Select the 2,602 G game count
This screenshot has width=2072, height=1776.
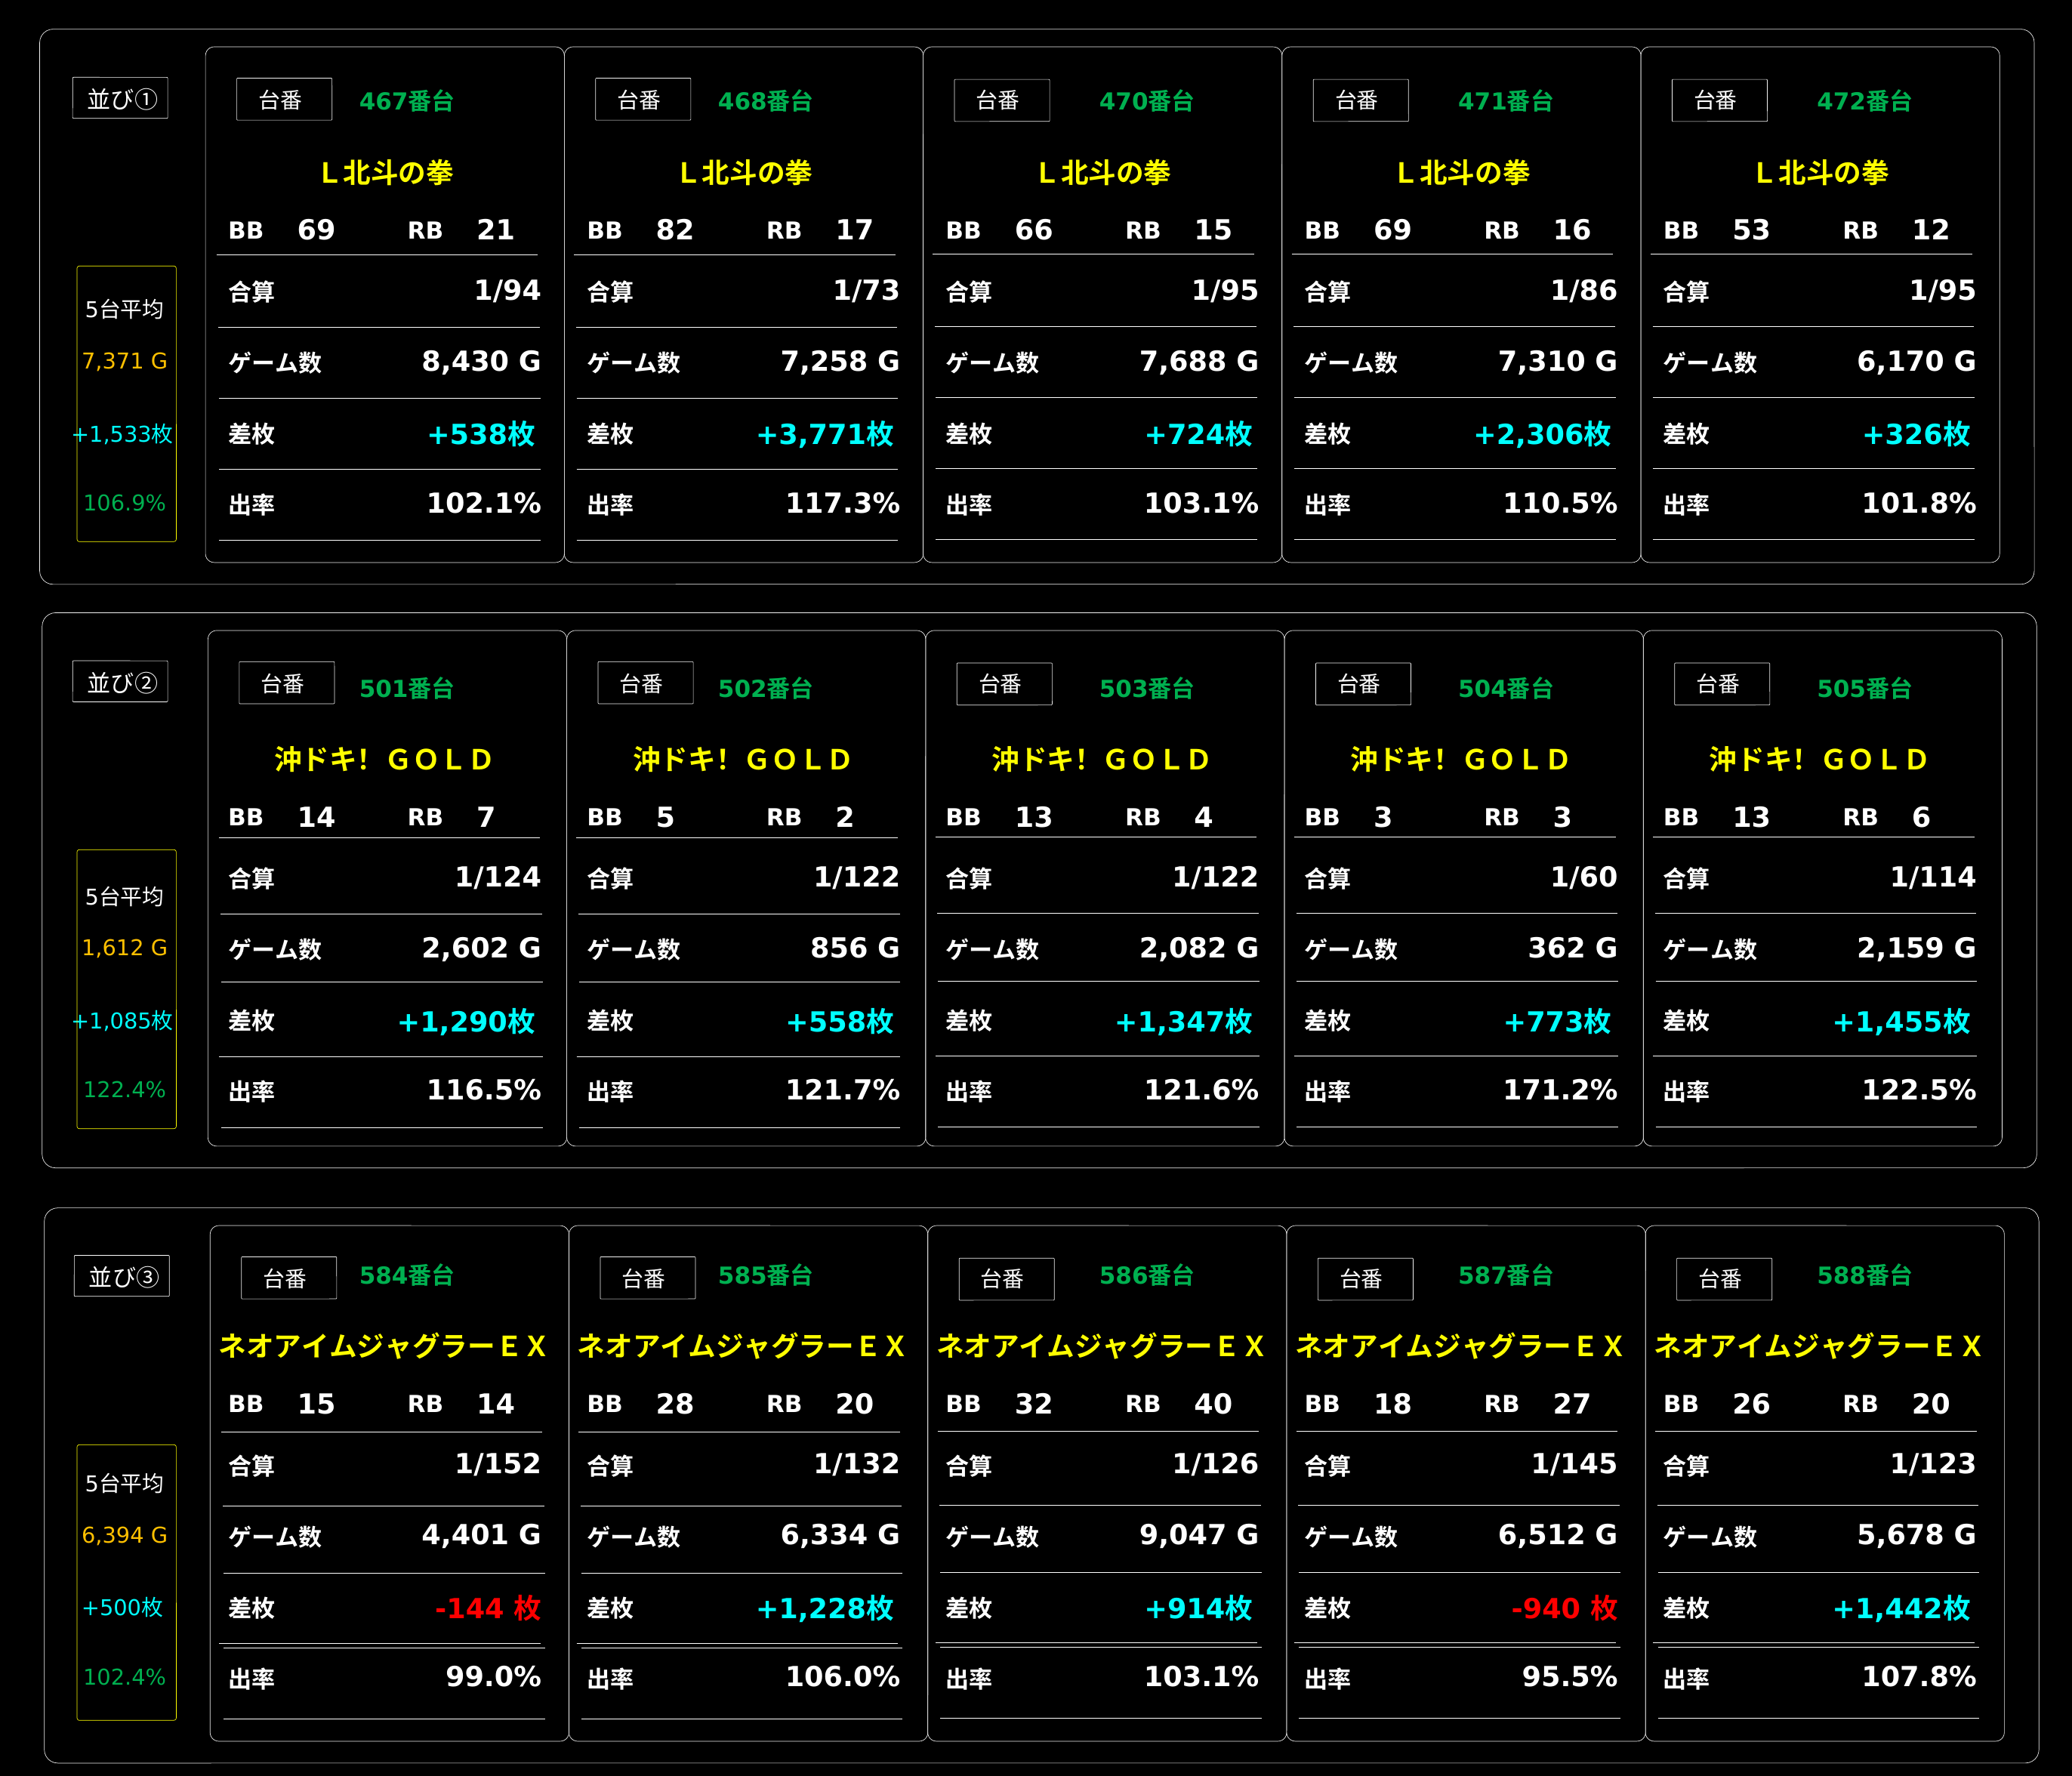coord(481,947)
